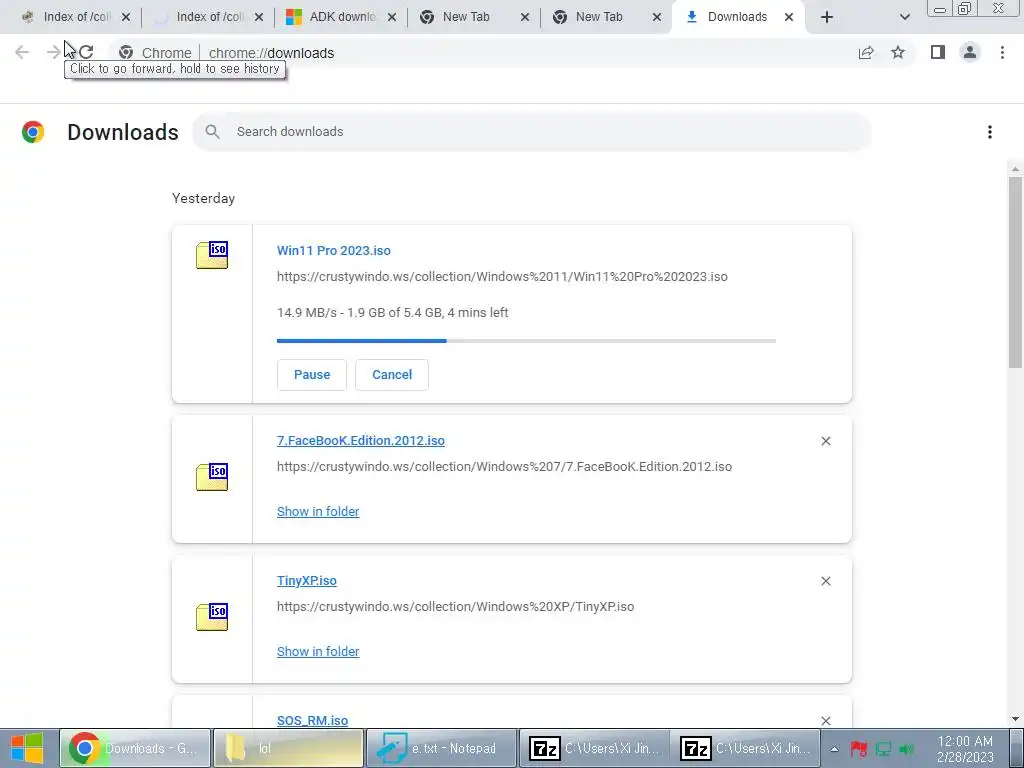Expand the tab search dropdown arrow
1024x768 pixels.
(904, 18)
